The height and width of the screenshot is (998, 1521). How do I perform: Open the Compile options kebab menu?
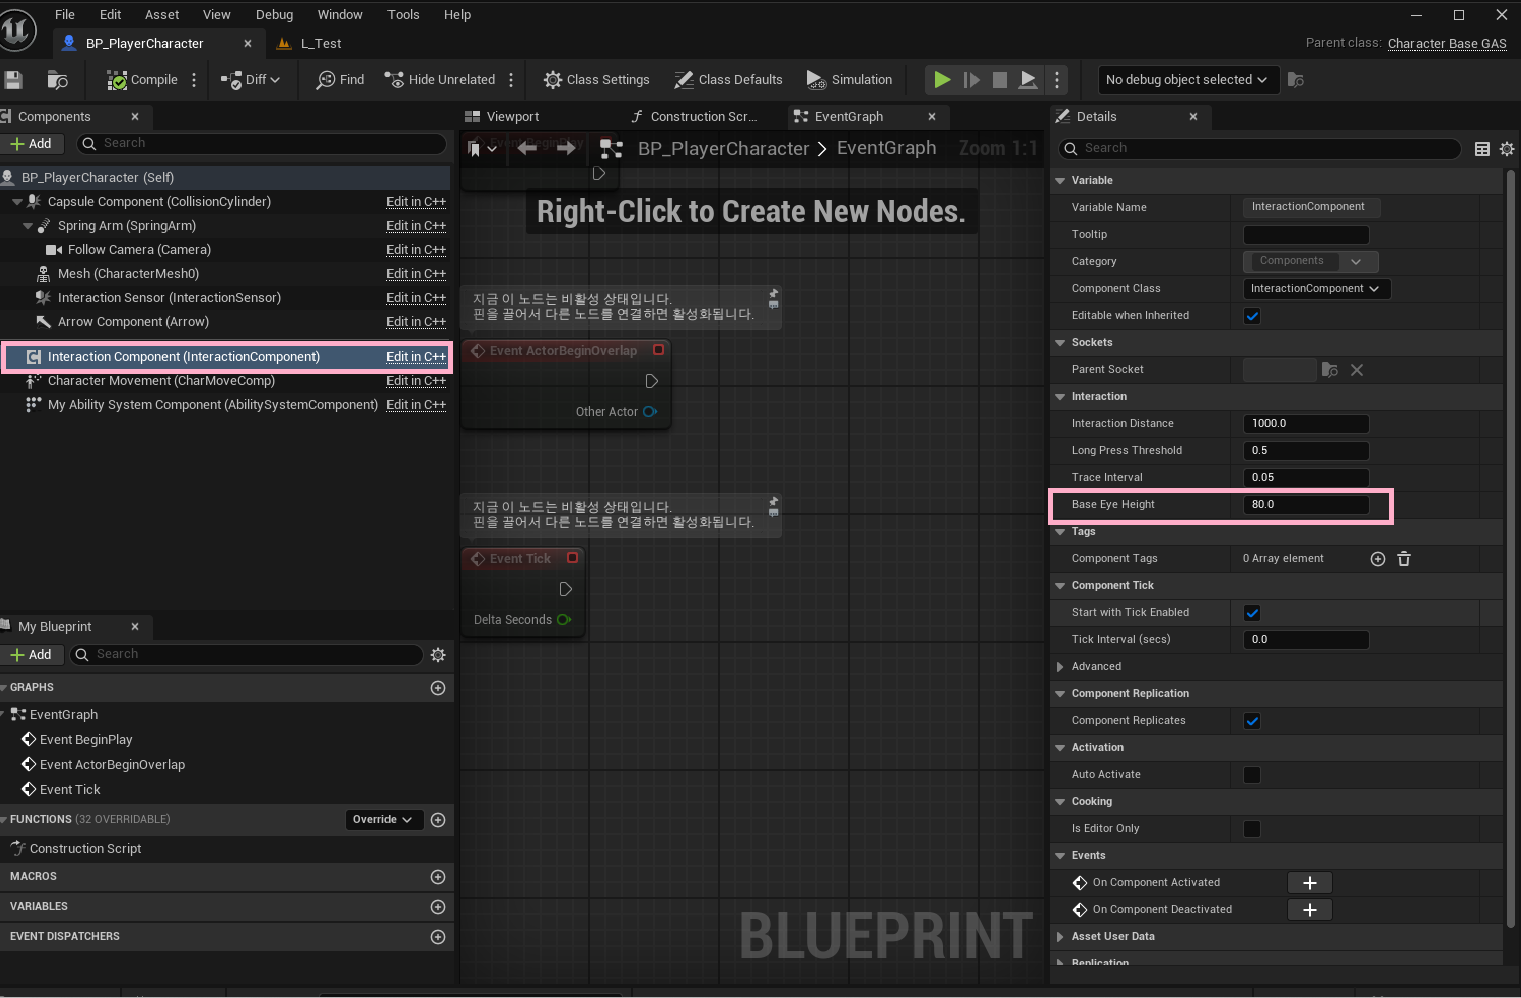tap(194, 80)
